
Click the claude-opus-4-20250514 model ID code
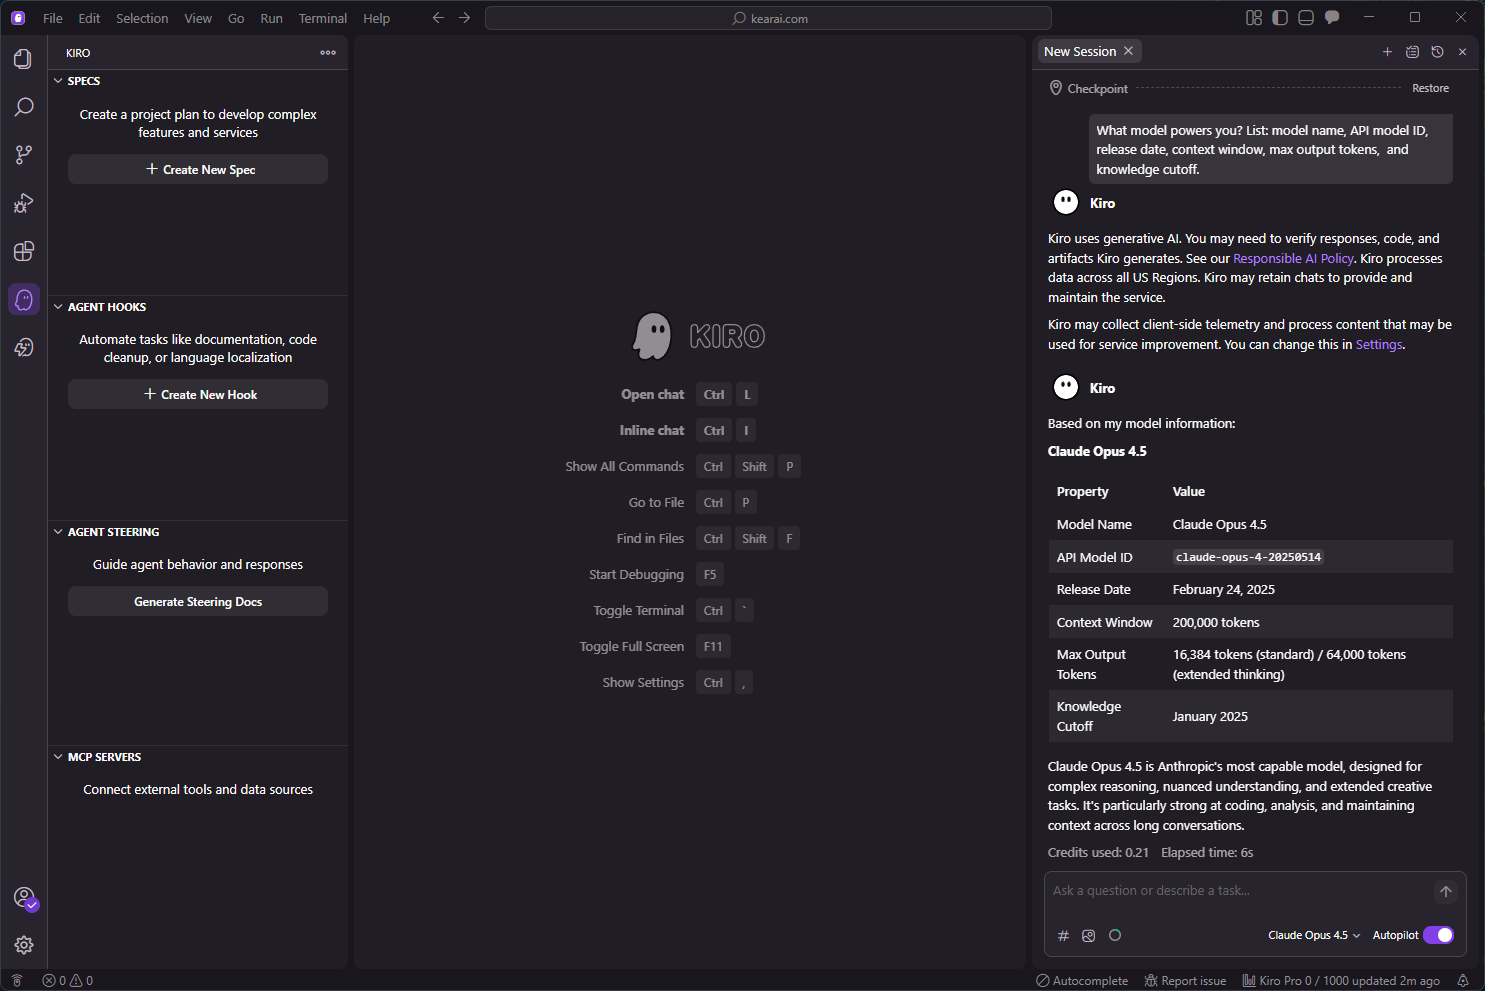1248,557
